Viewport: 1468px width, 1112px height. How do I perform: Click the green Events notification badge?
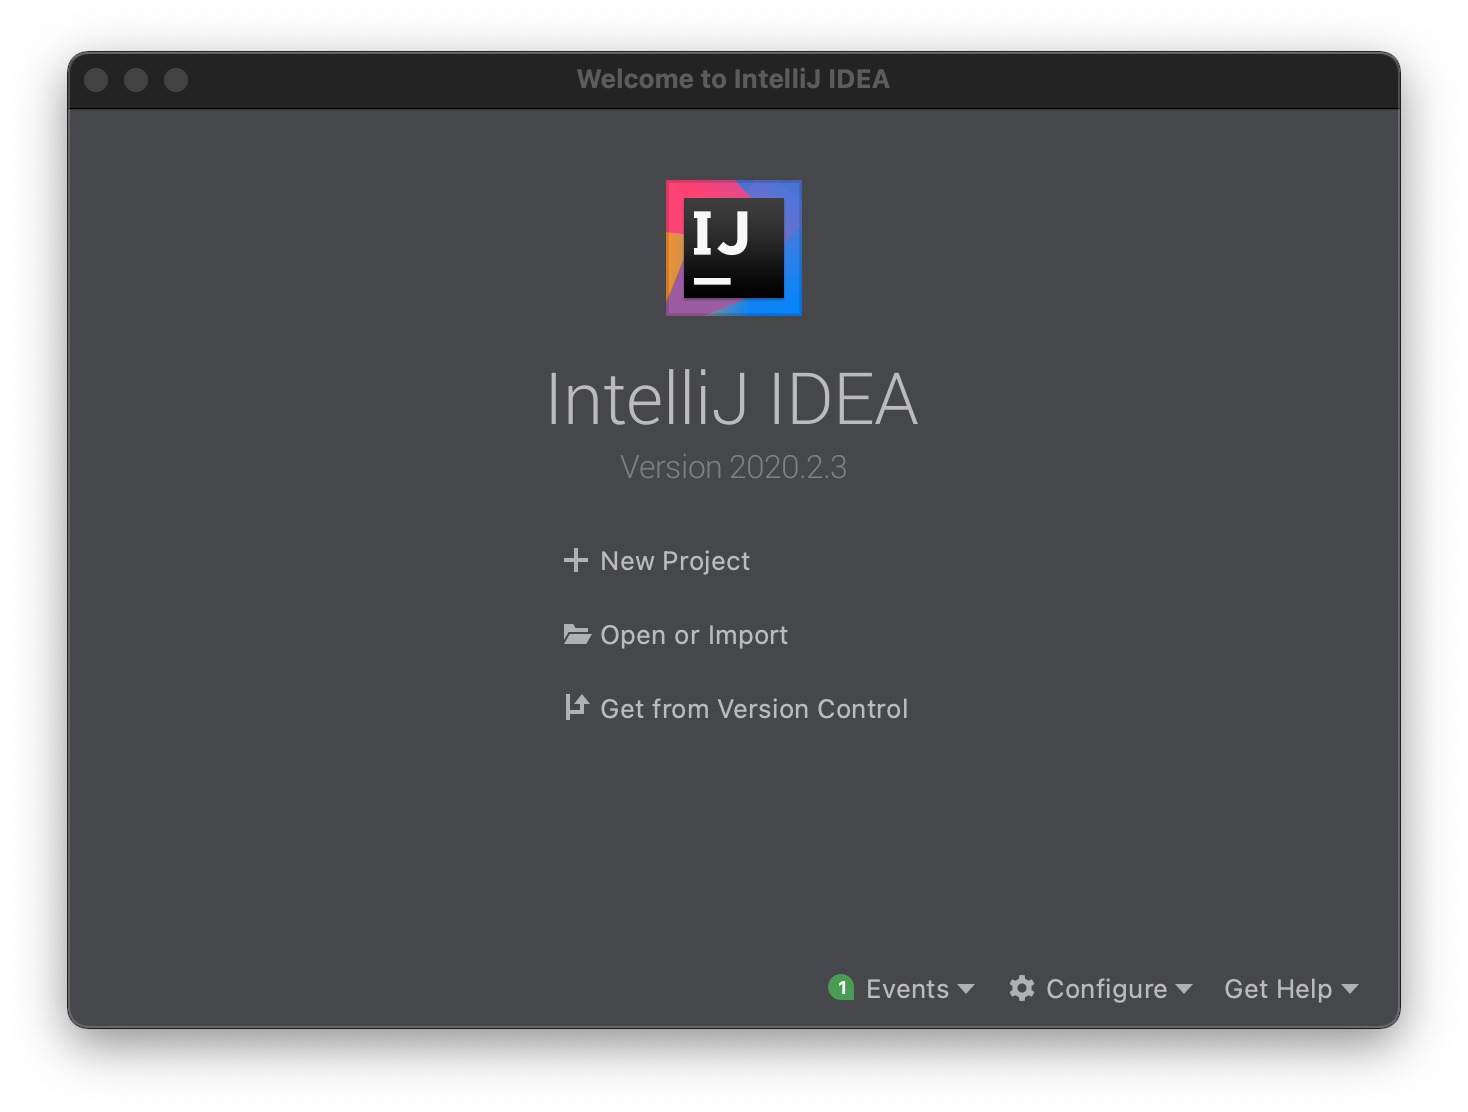coord(841,988)
